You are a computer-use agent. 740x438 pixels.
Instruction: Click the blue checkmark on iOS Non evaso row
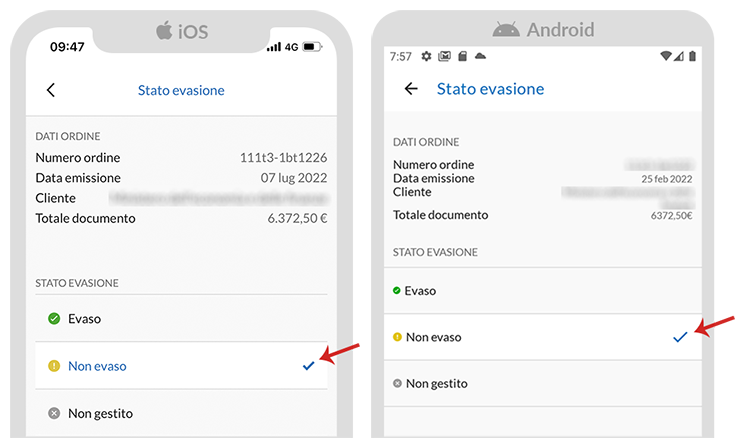point(309,366)
